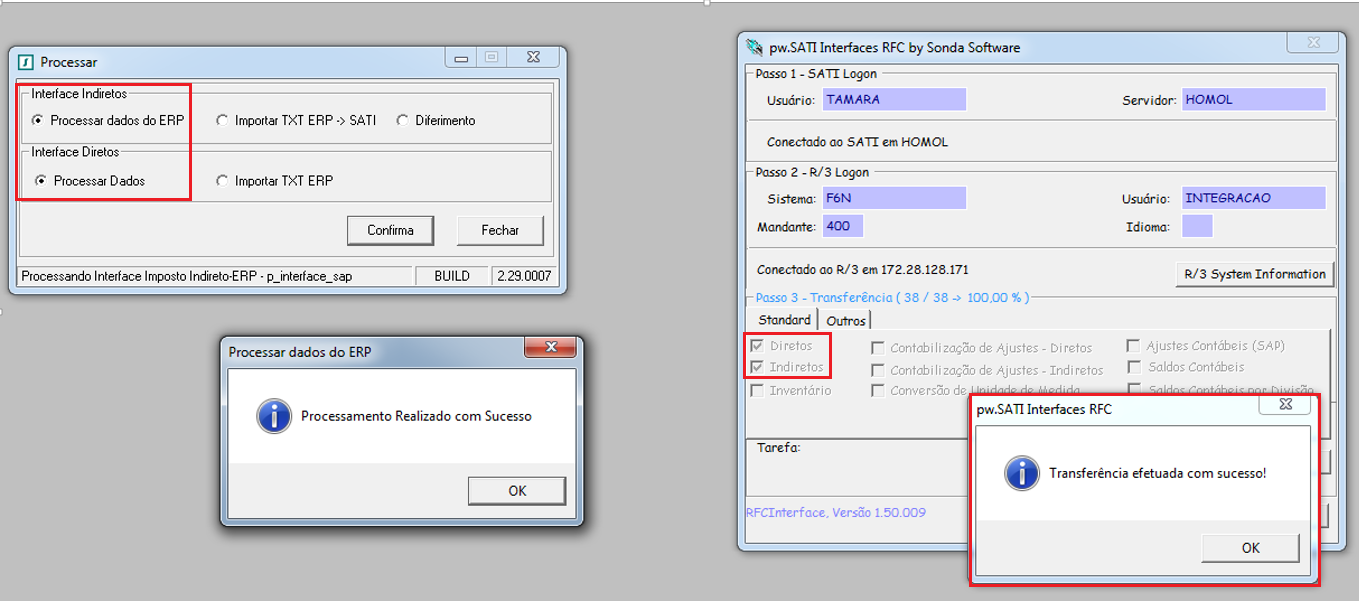Click the empty Idioma field
Viewport: 1359px width, 601px height.
[x=1197, y=226]
